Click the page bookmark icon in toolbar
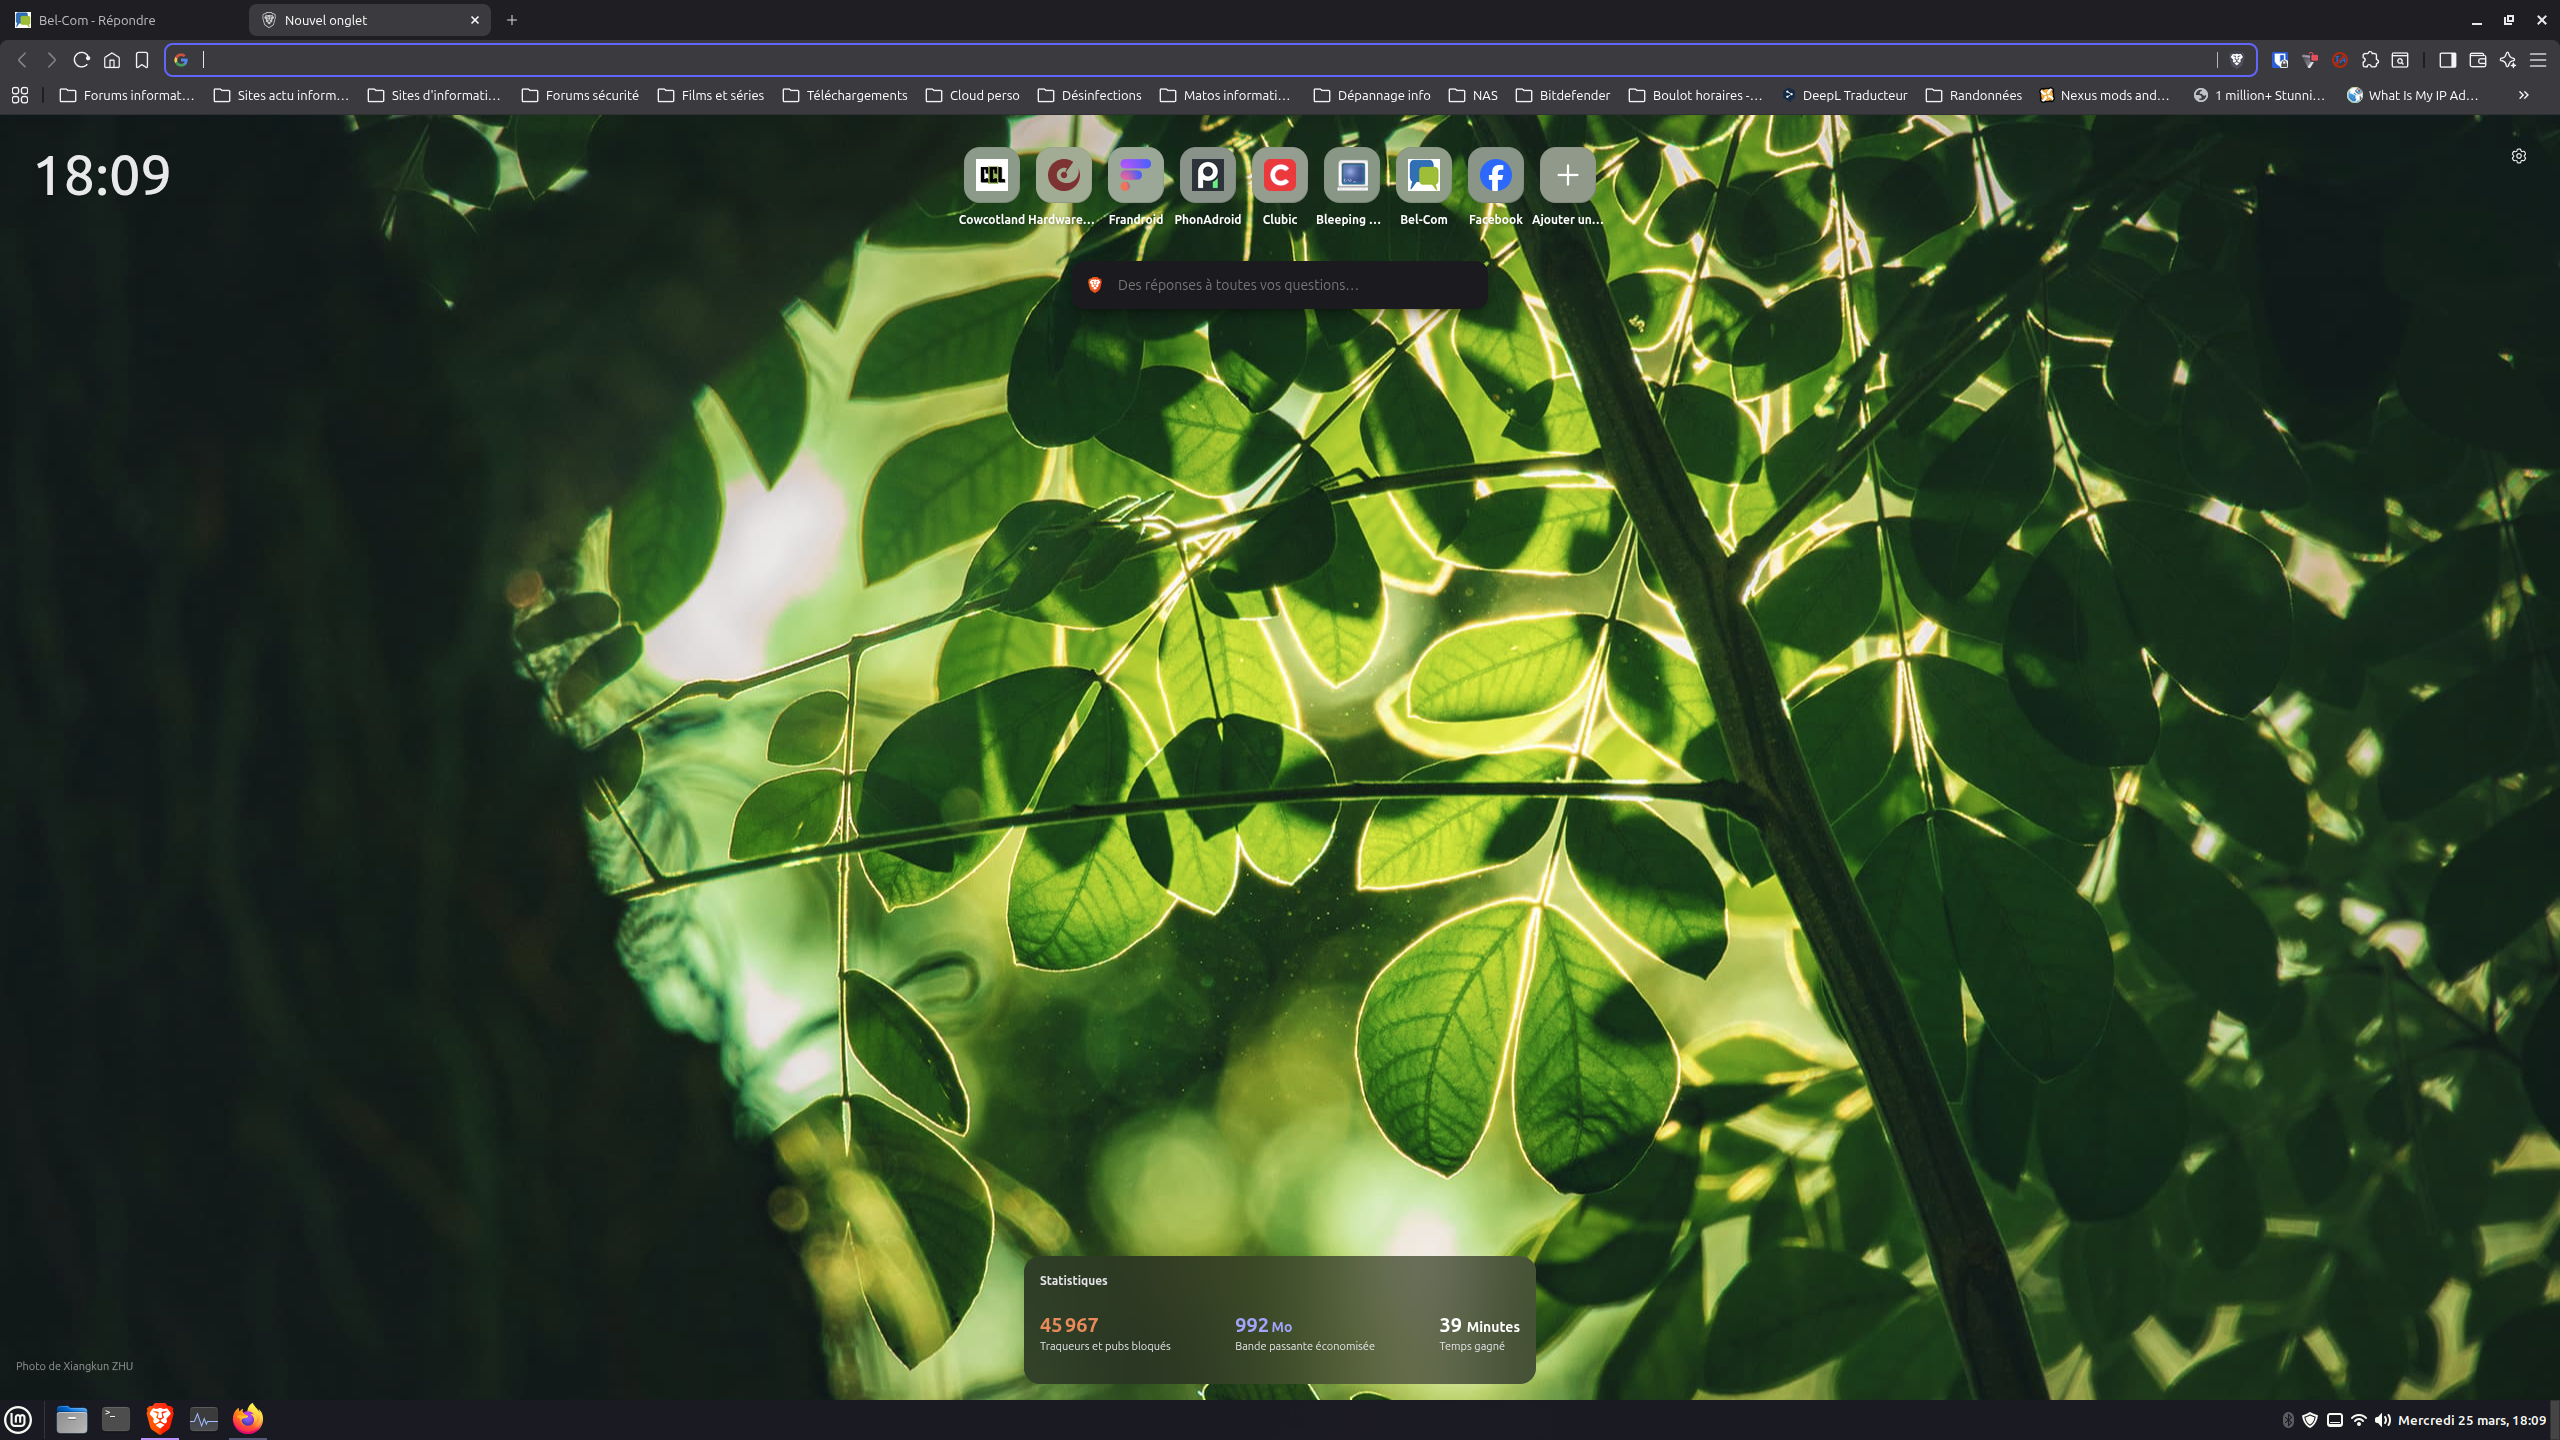 pos(142,60)
